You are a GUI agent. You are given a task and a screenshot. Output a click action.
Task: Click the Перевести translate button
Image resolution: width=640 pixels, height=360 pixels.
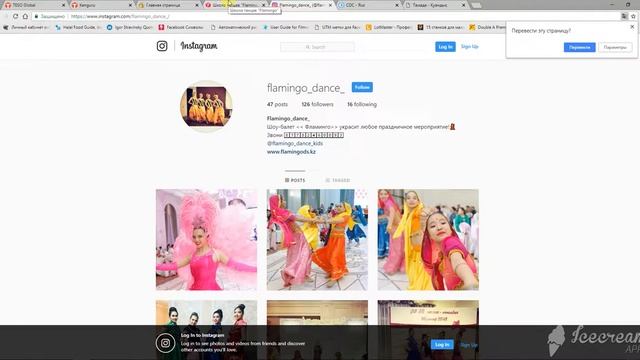point(580,47)
